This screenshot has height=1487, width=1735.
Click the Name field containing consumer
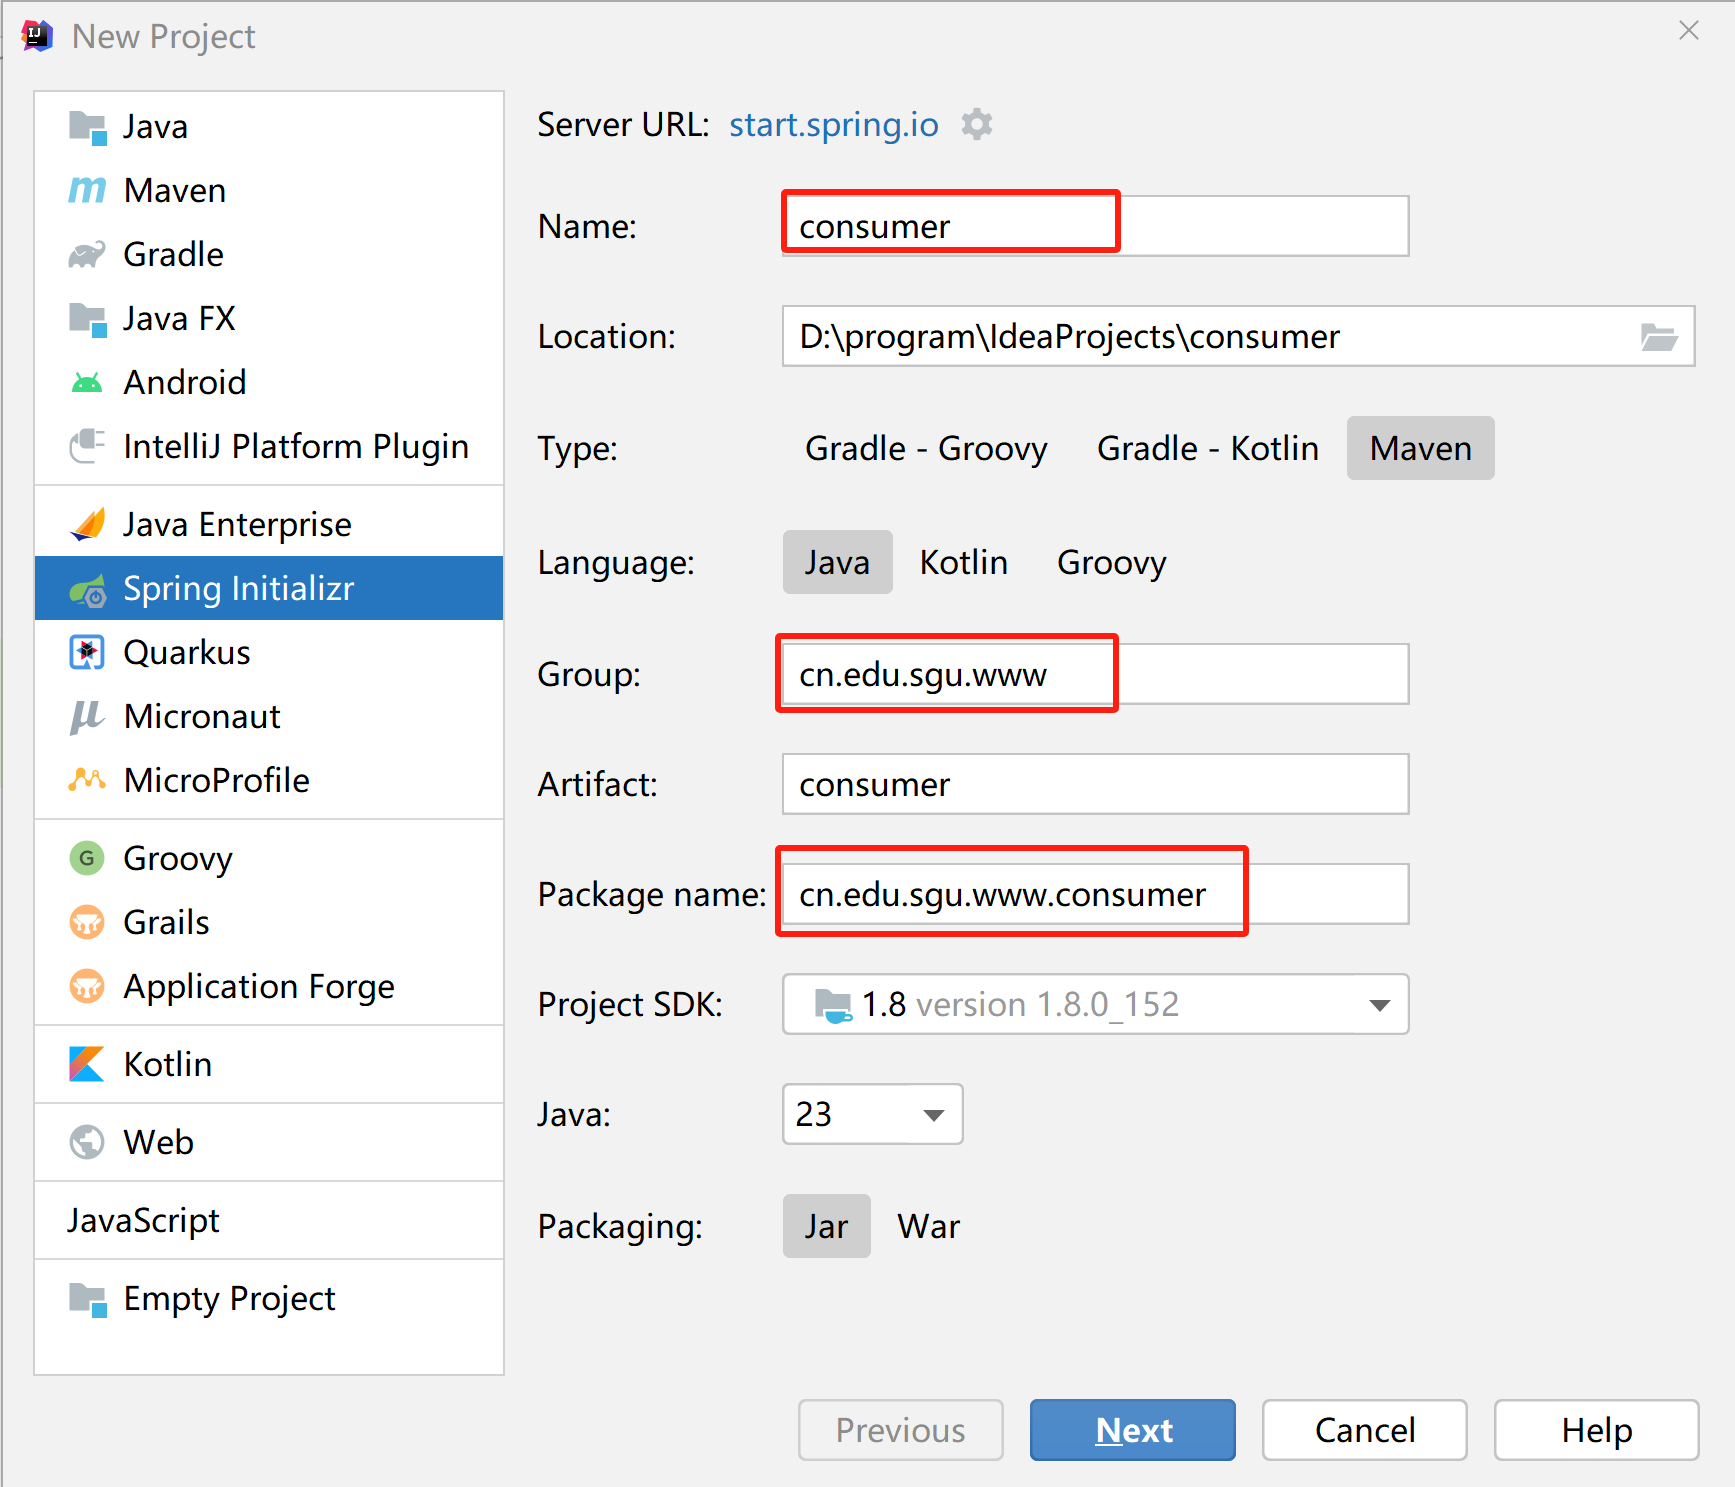pyautogui.click(x=1096, y=226)
